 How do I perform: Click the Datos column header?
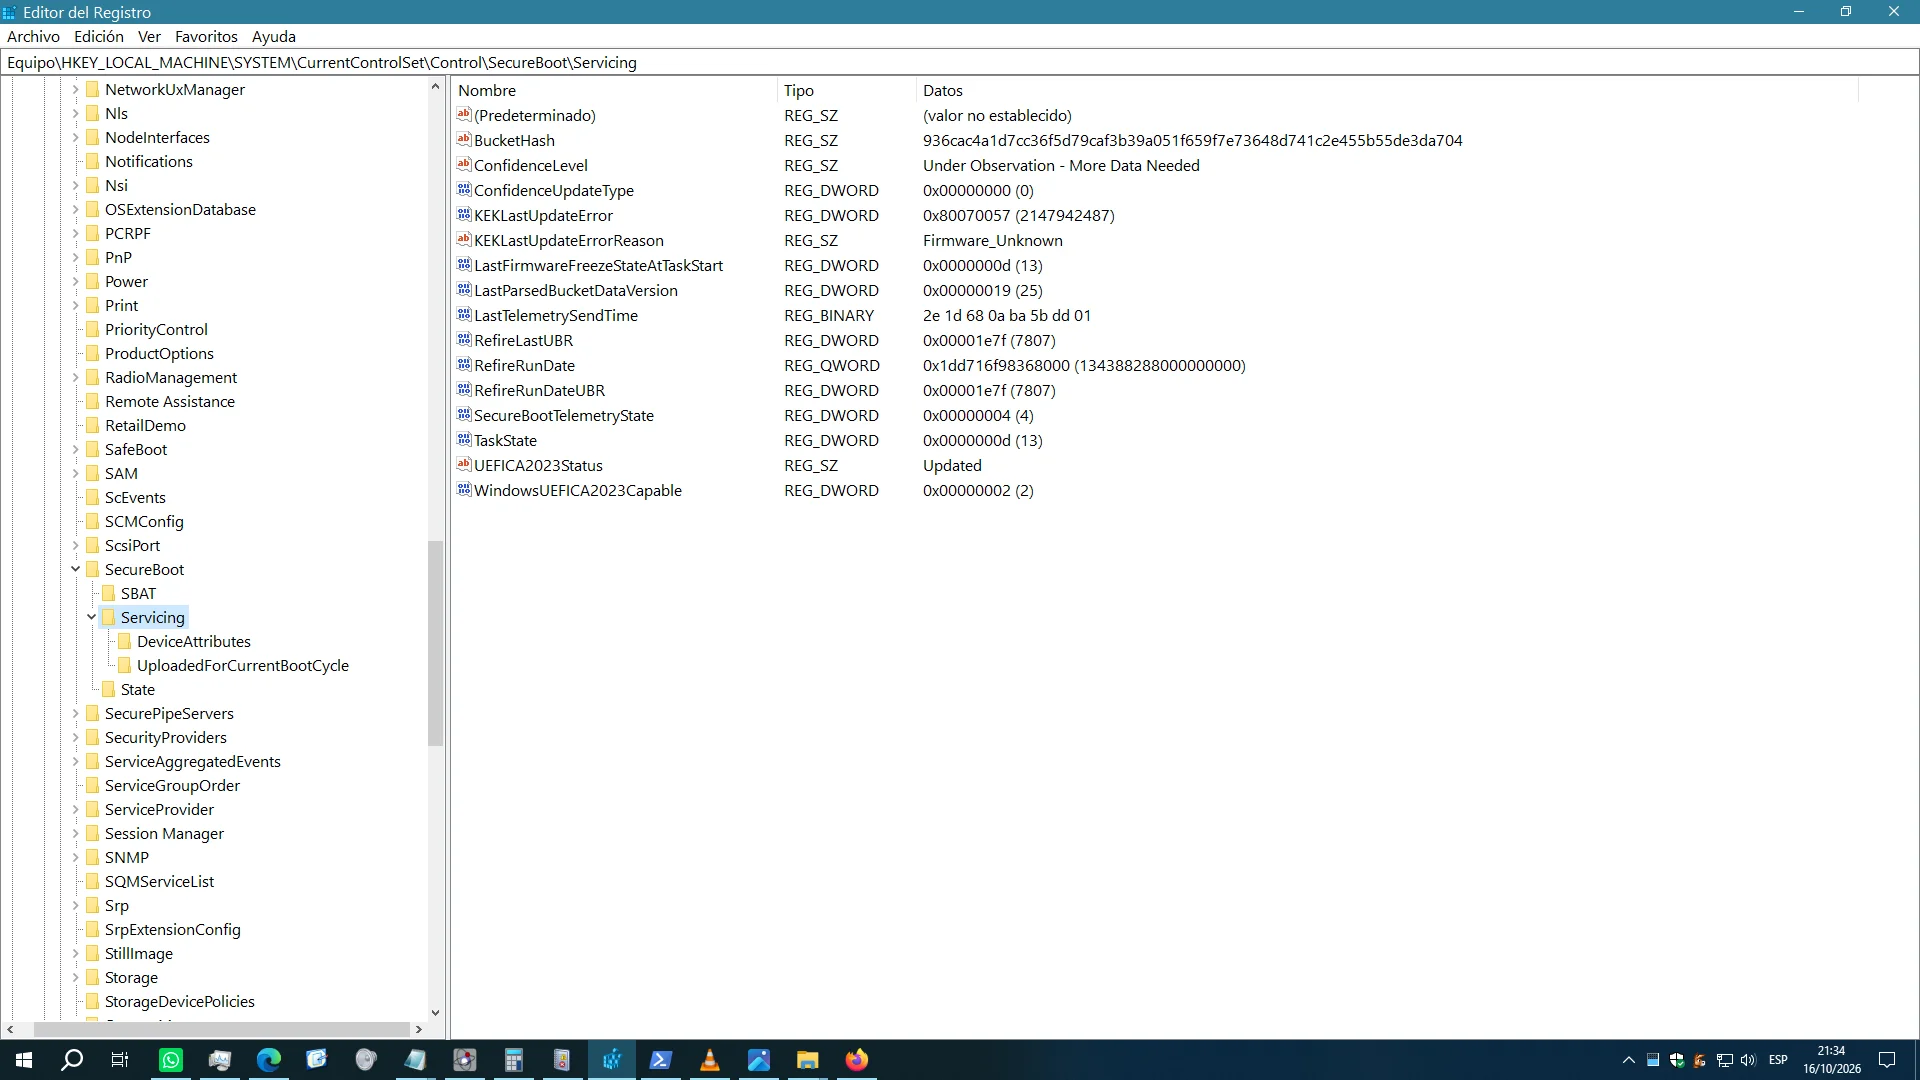(x=1387, y=90)
